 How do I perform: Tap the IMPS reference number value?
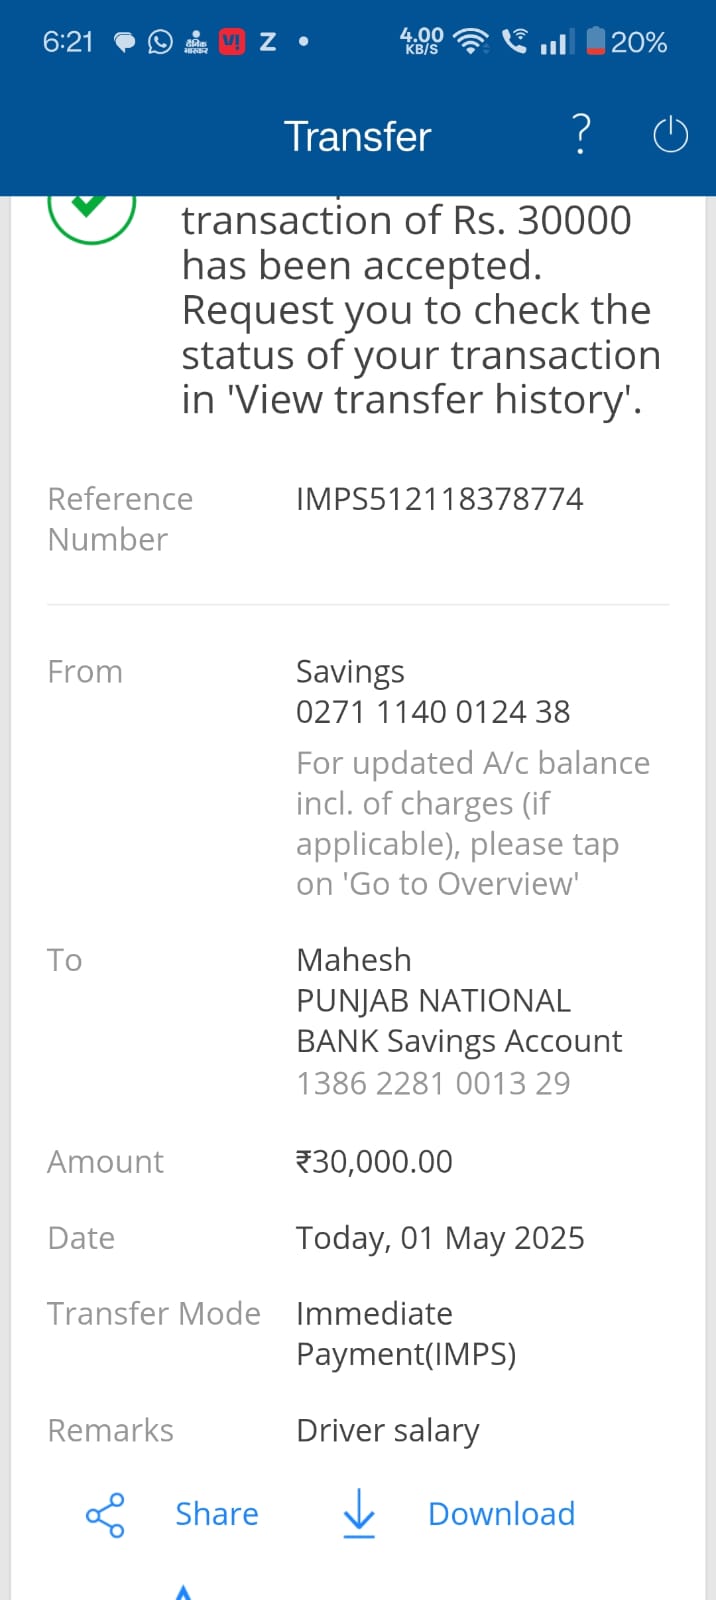pos(439,499)
